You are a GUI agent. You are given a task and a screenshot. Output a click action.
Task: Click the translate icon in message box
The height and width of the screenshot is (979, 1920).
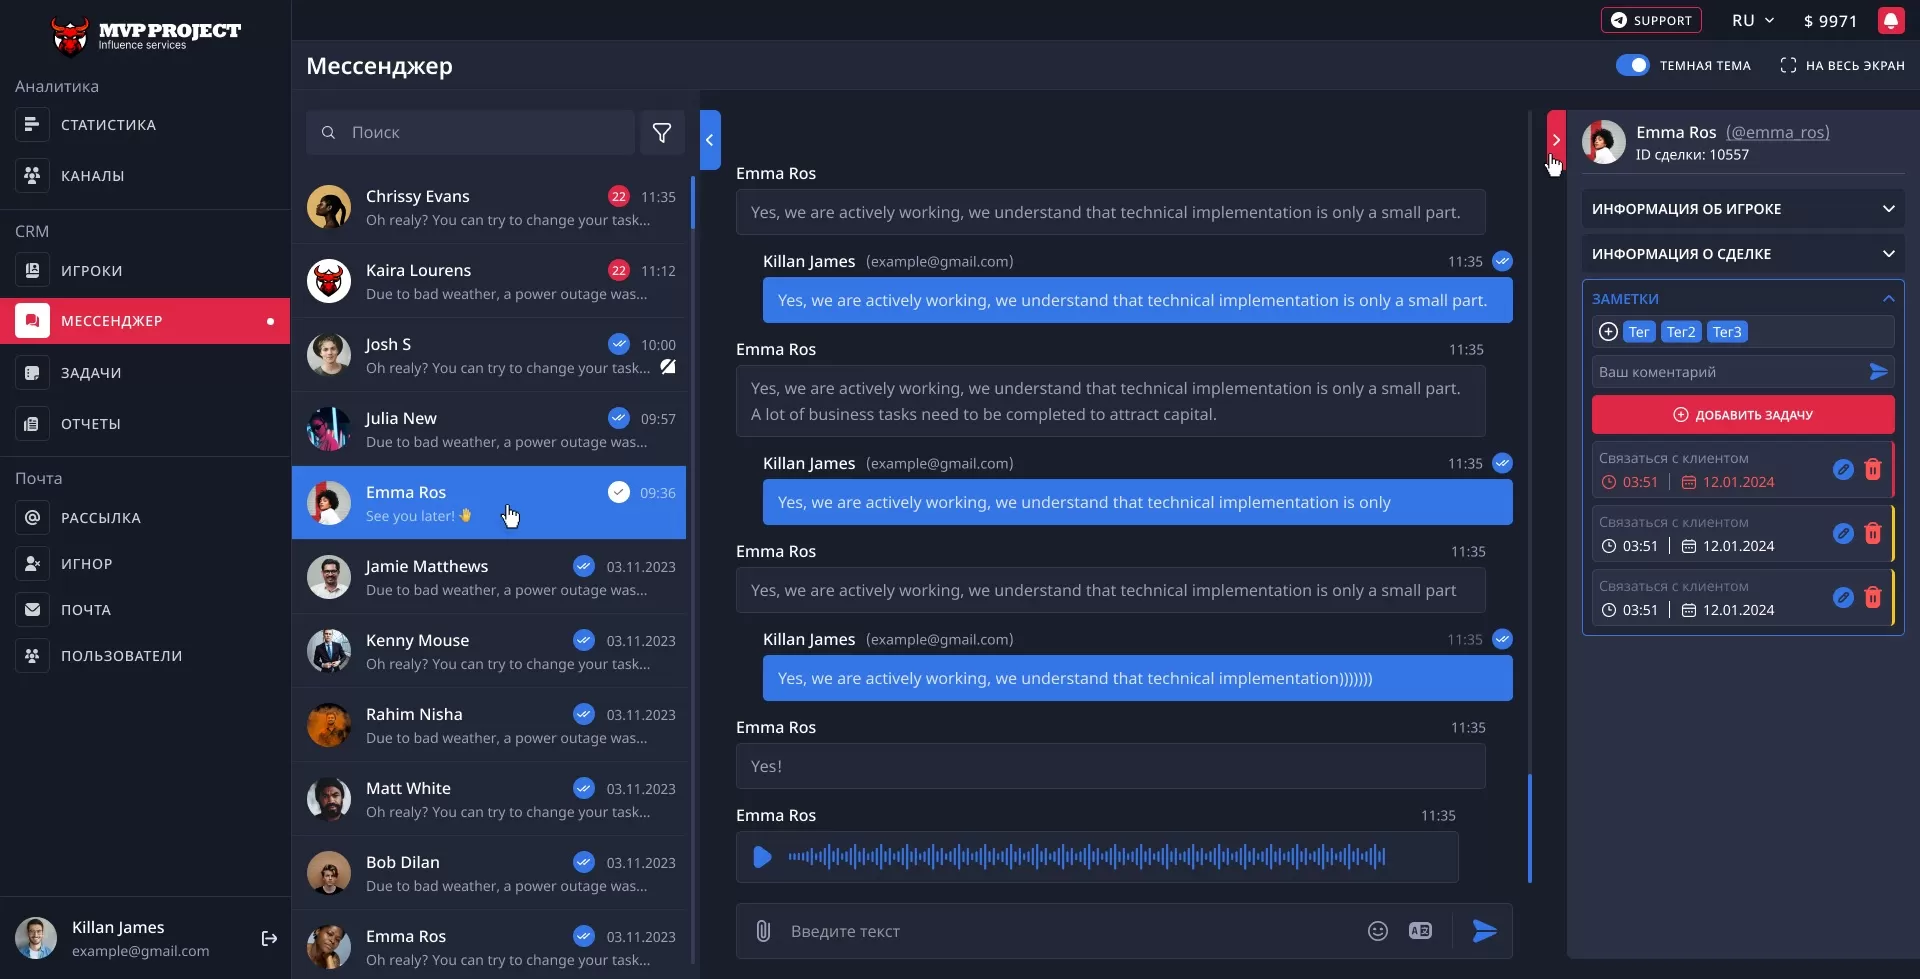[x=1420, y=931]
